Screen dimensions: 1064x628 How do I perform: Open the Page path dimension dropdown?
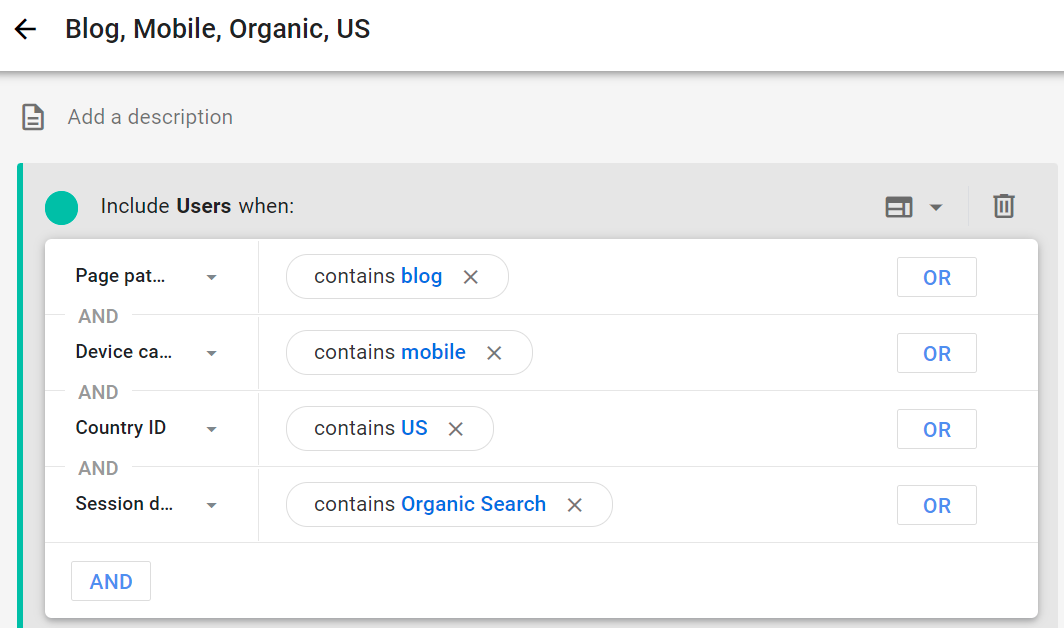(211, 277)
